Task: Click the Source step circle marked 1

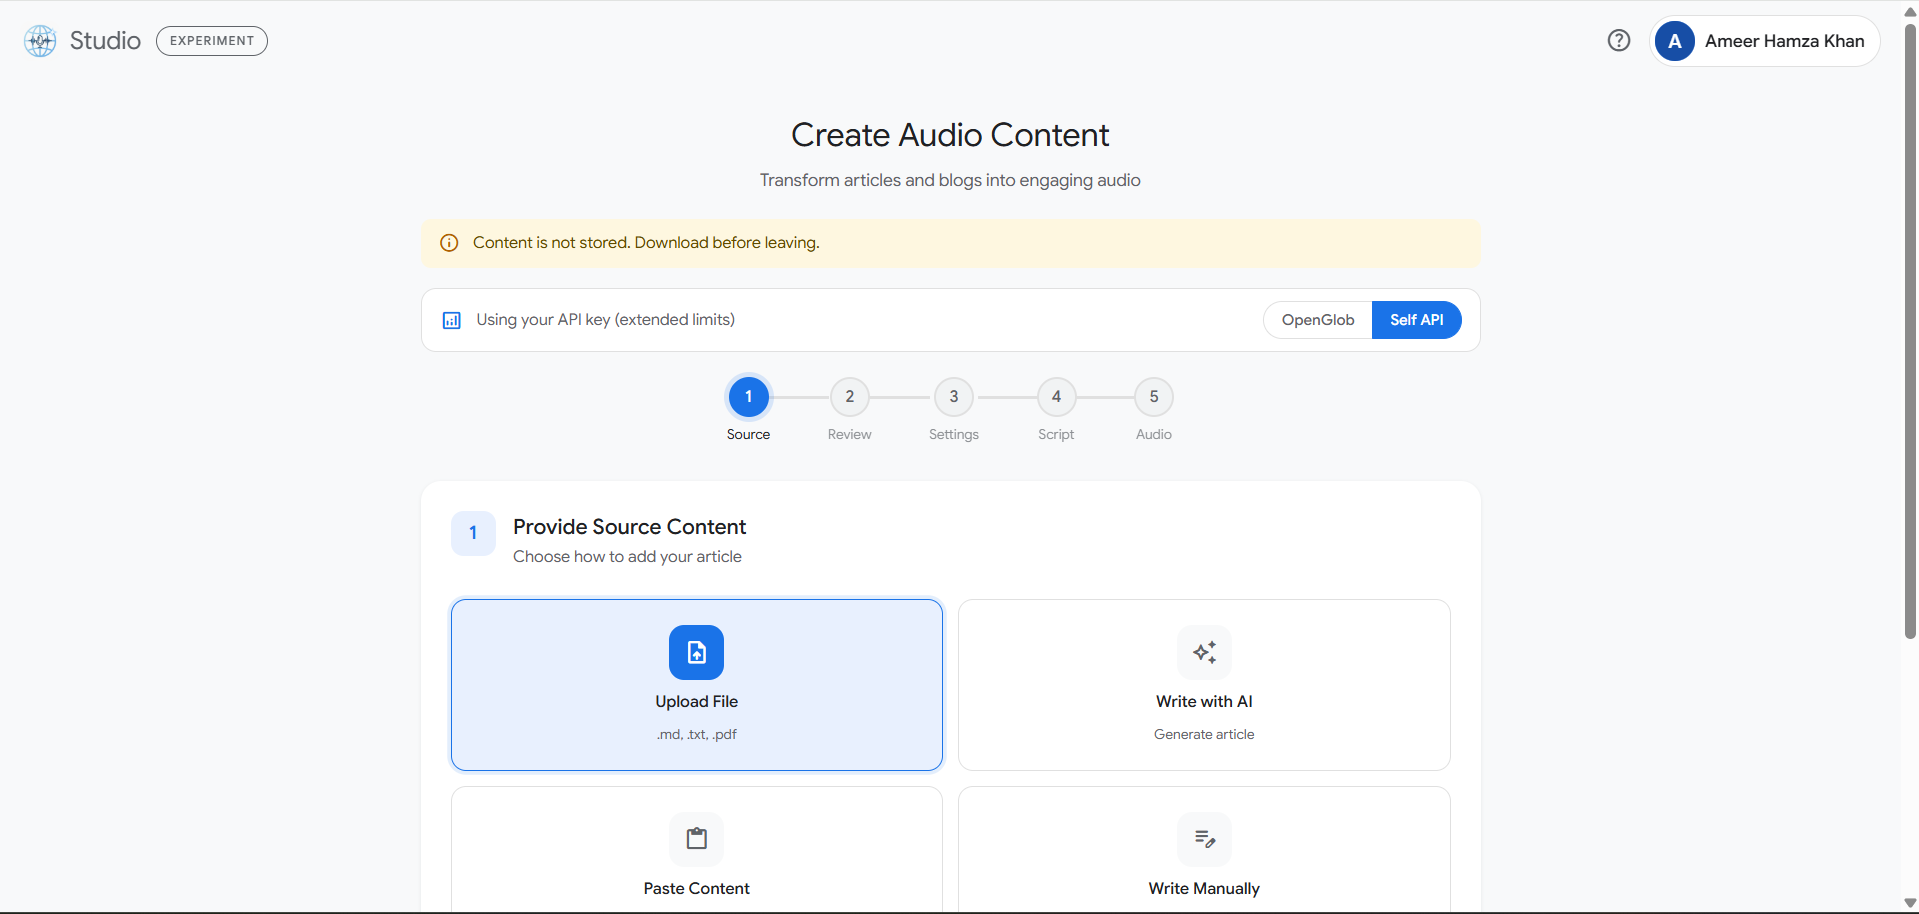Action: [748, 396]
